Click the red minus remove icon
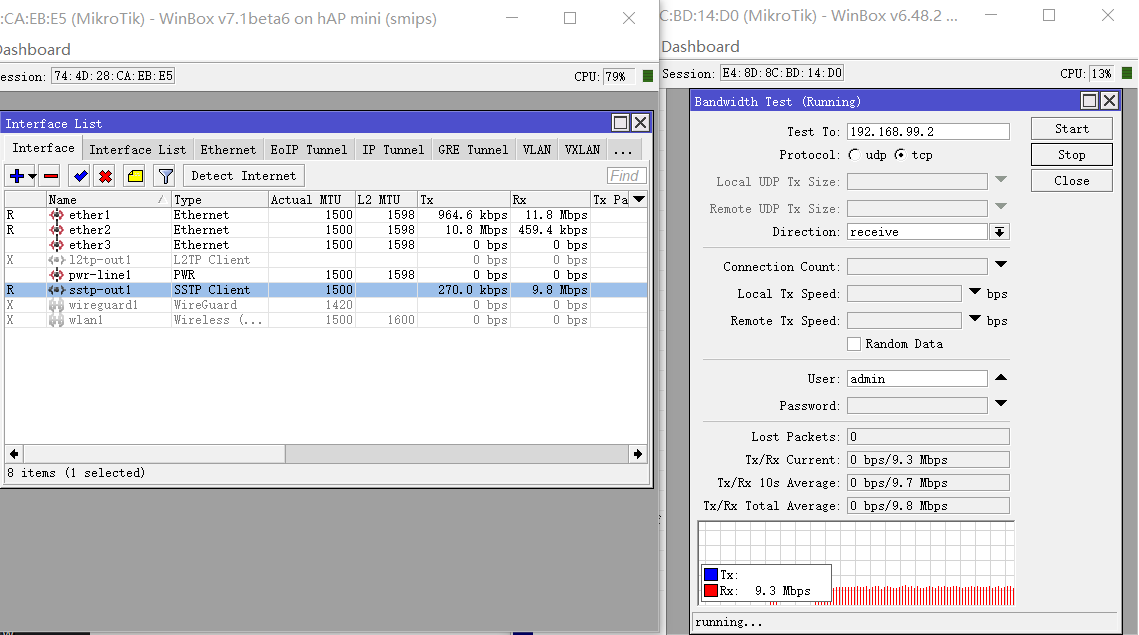Image resolution: width=1139 pixels, height=635 pixels. point(51,176)
